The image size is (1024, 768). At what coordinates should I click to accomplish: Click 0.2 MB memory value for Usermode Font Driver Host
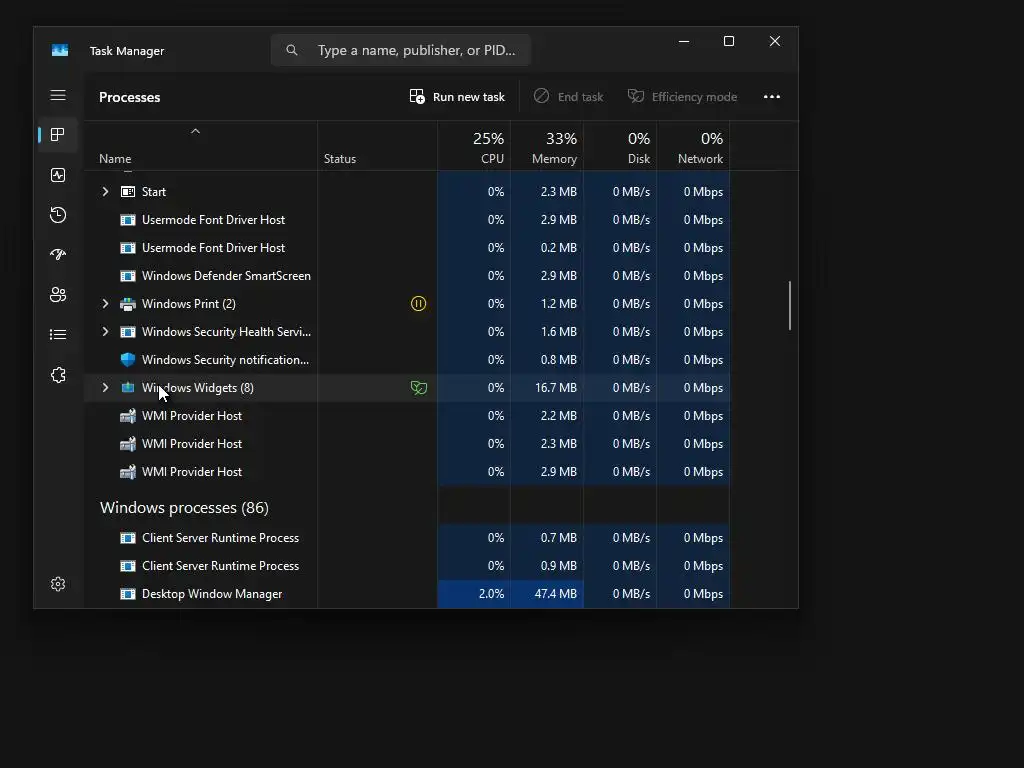tap(558, 248)
